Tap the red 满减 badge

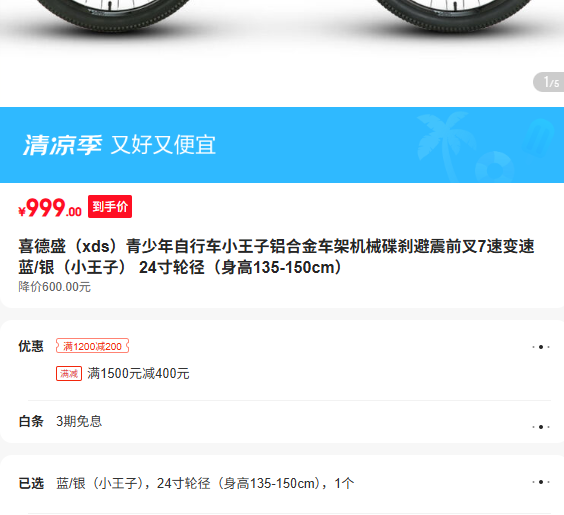click(69, 374)
